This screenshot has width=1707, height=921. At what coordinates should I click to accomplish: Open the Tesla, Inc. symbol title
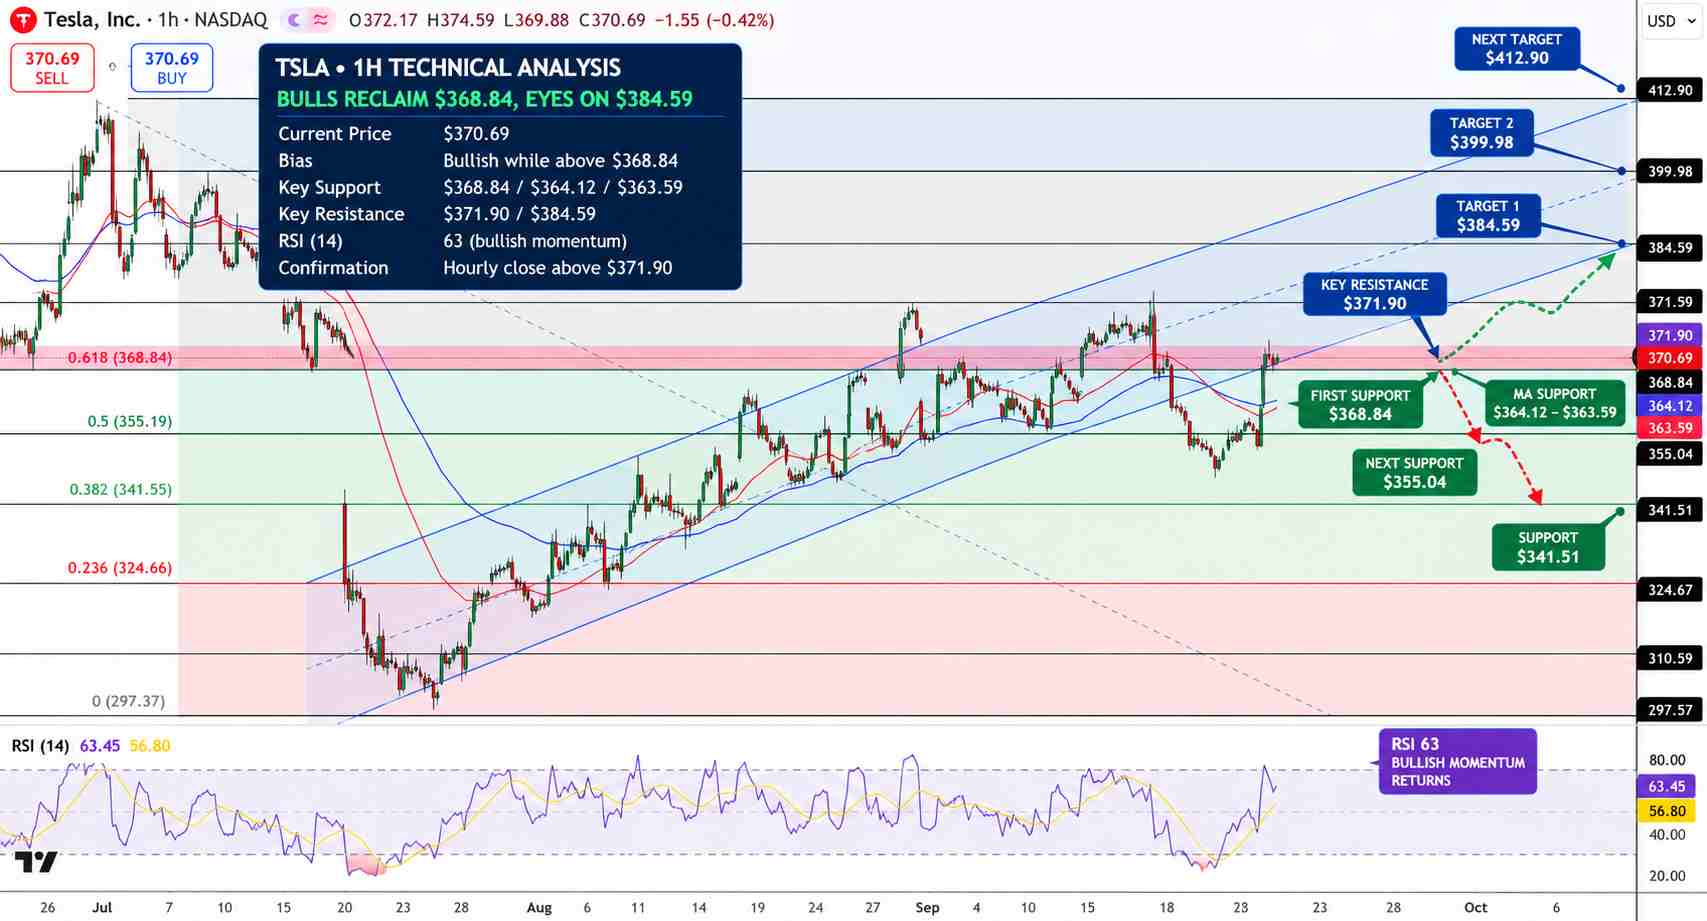(92, 20)
